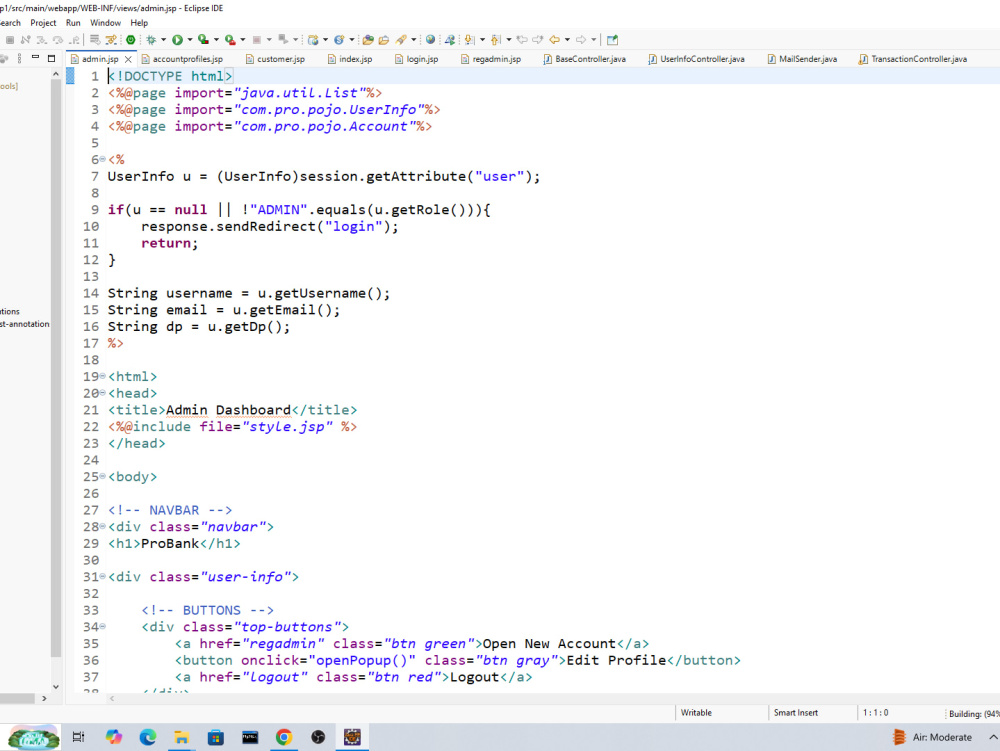The height and width of the screenshot is (751, 1000).
Task: Click the Toggle Mark Occurrences icon
Action: [111, 40]
